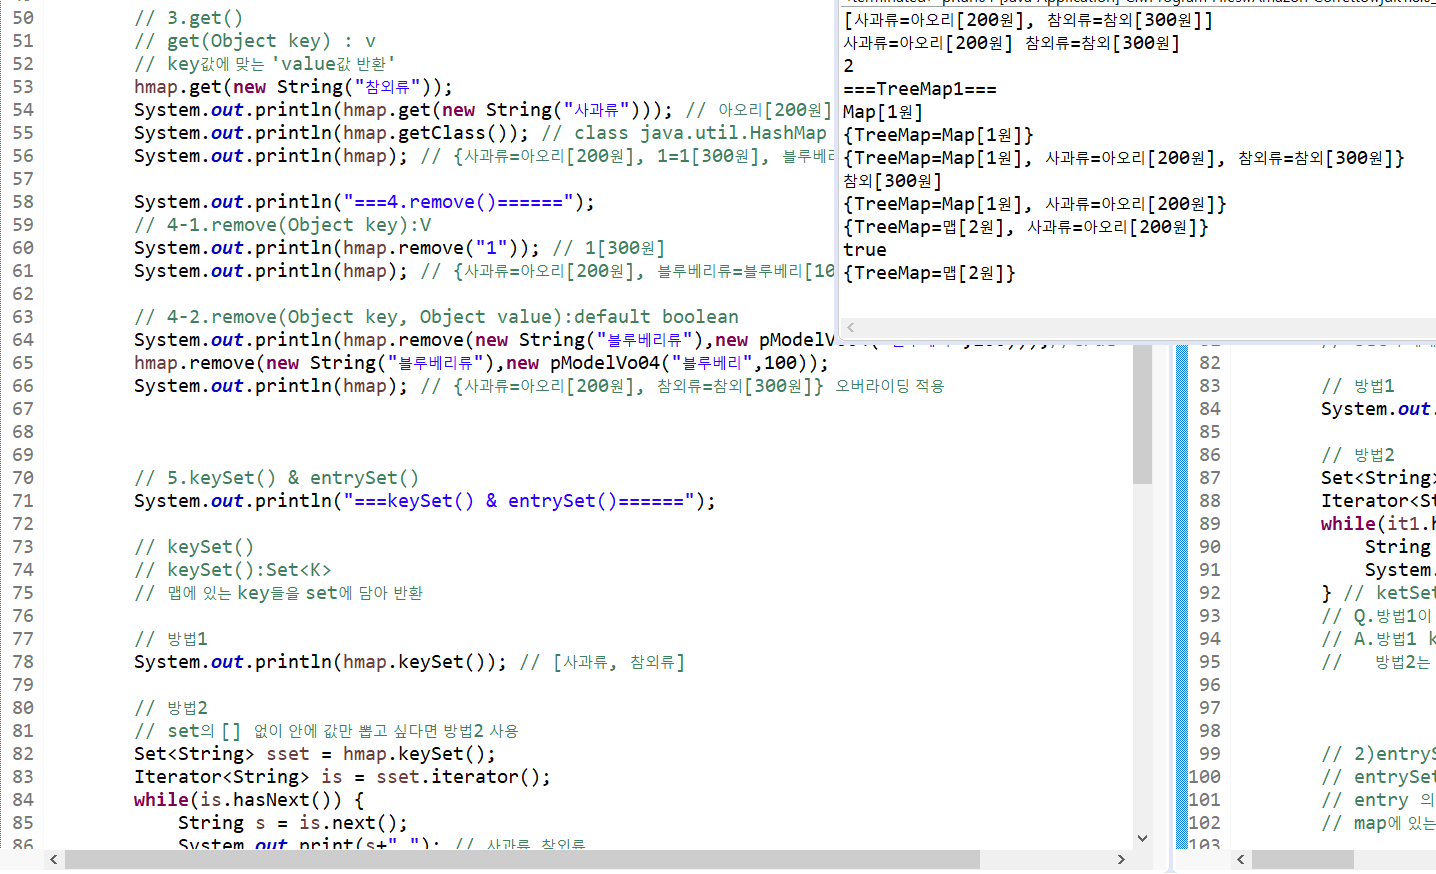Click "// 방법1" comment in left editor
1436x874 pixels.
[171, 639]
